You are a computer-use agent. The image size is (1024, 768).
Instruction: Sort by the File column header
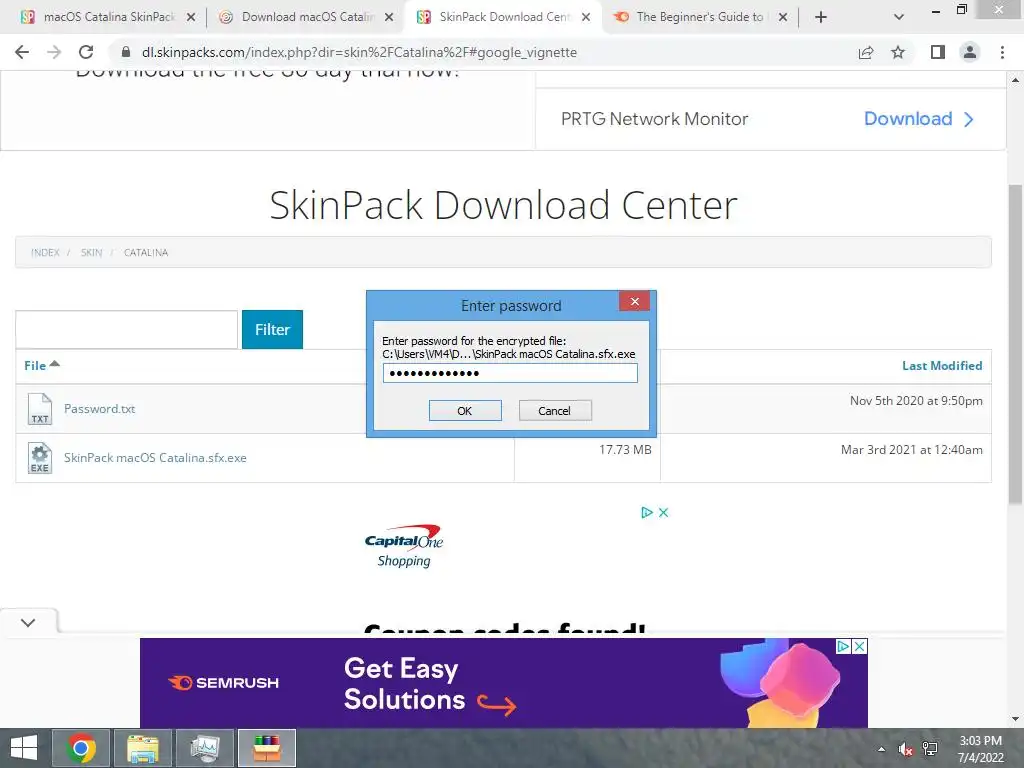[41, 366]
